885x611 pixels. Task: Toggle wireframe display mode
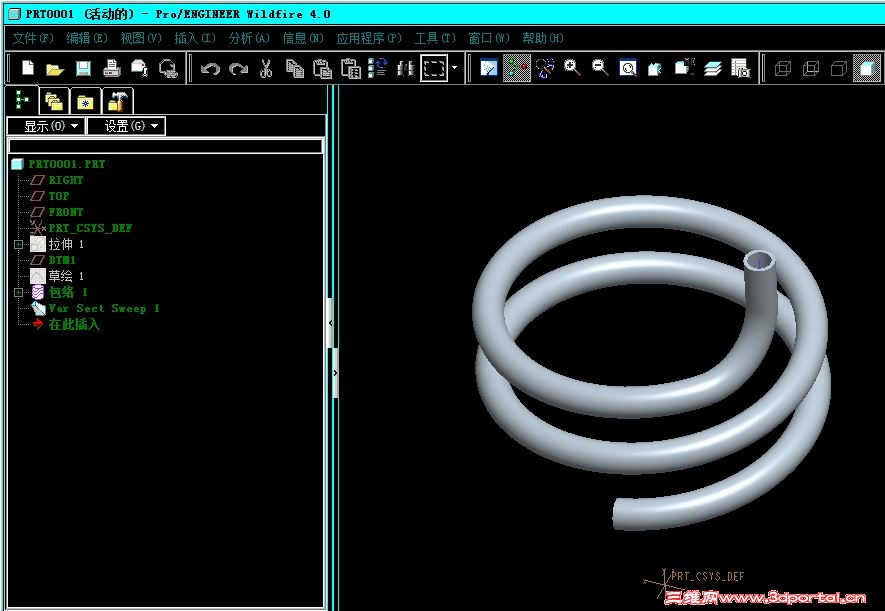pyautogui.click(x=782, y=68)
